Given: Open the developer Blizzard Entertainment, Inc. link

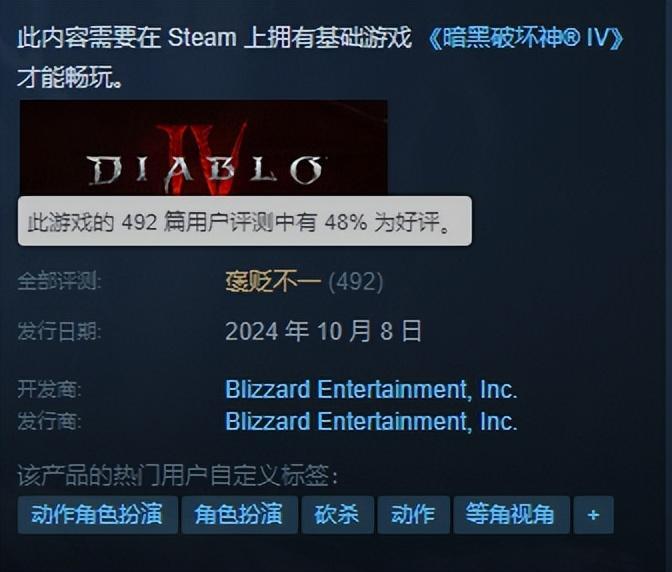Looking at the screenshot, I should point(371,389).
